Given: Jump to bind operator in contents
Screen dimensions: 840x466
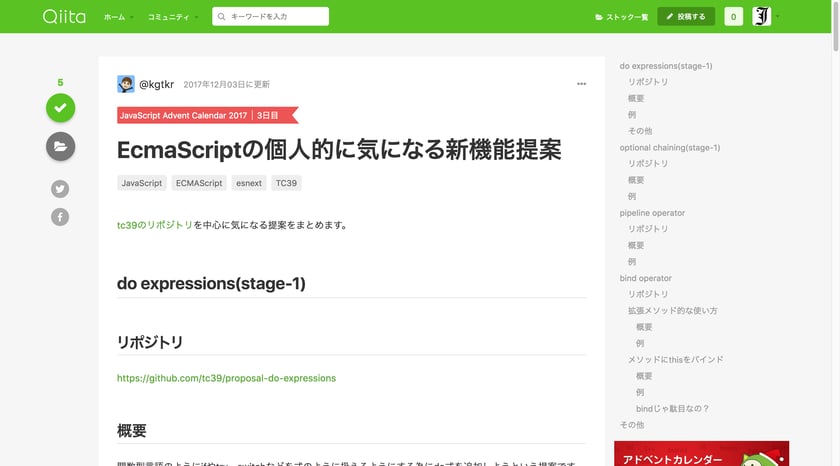Looking at the screenshot, I should (646, 278).
